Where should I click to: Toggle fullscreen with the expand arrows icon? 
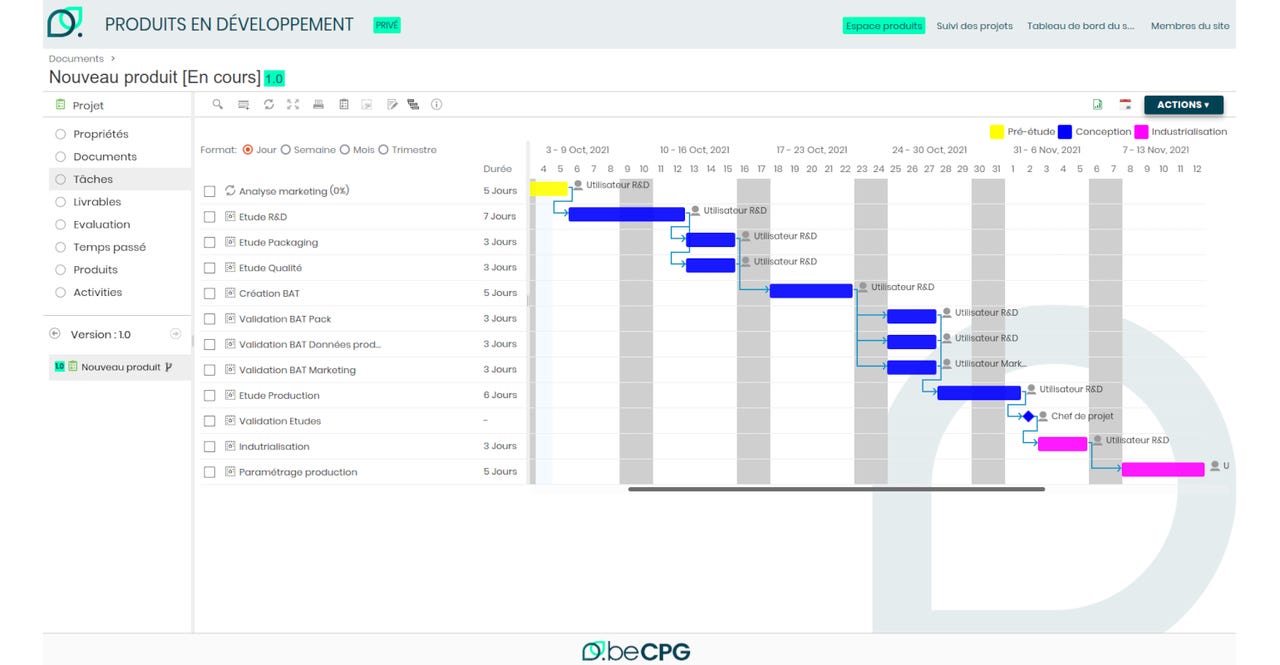tap(293, 104)
